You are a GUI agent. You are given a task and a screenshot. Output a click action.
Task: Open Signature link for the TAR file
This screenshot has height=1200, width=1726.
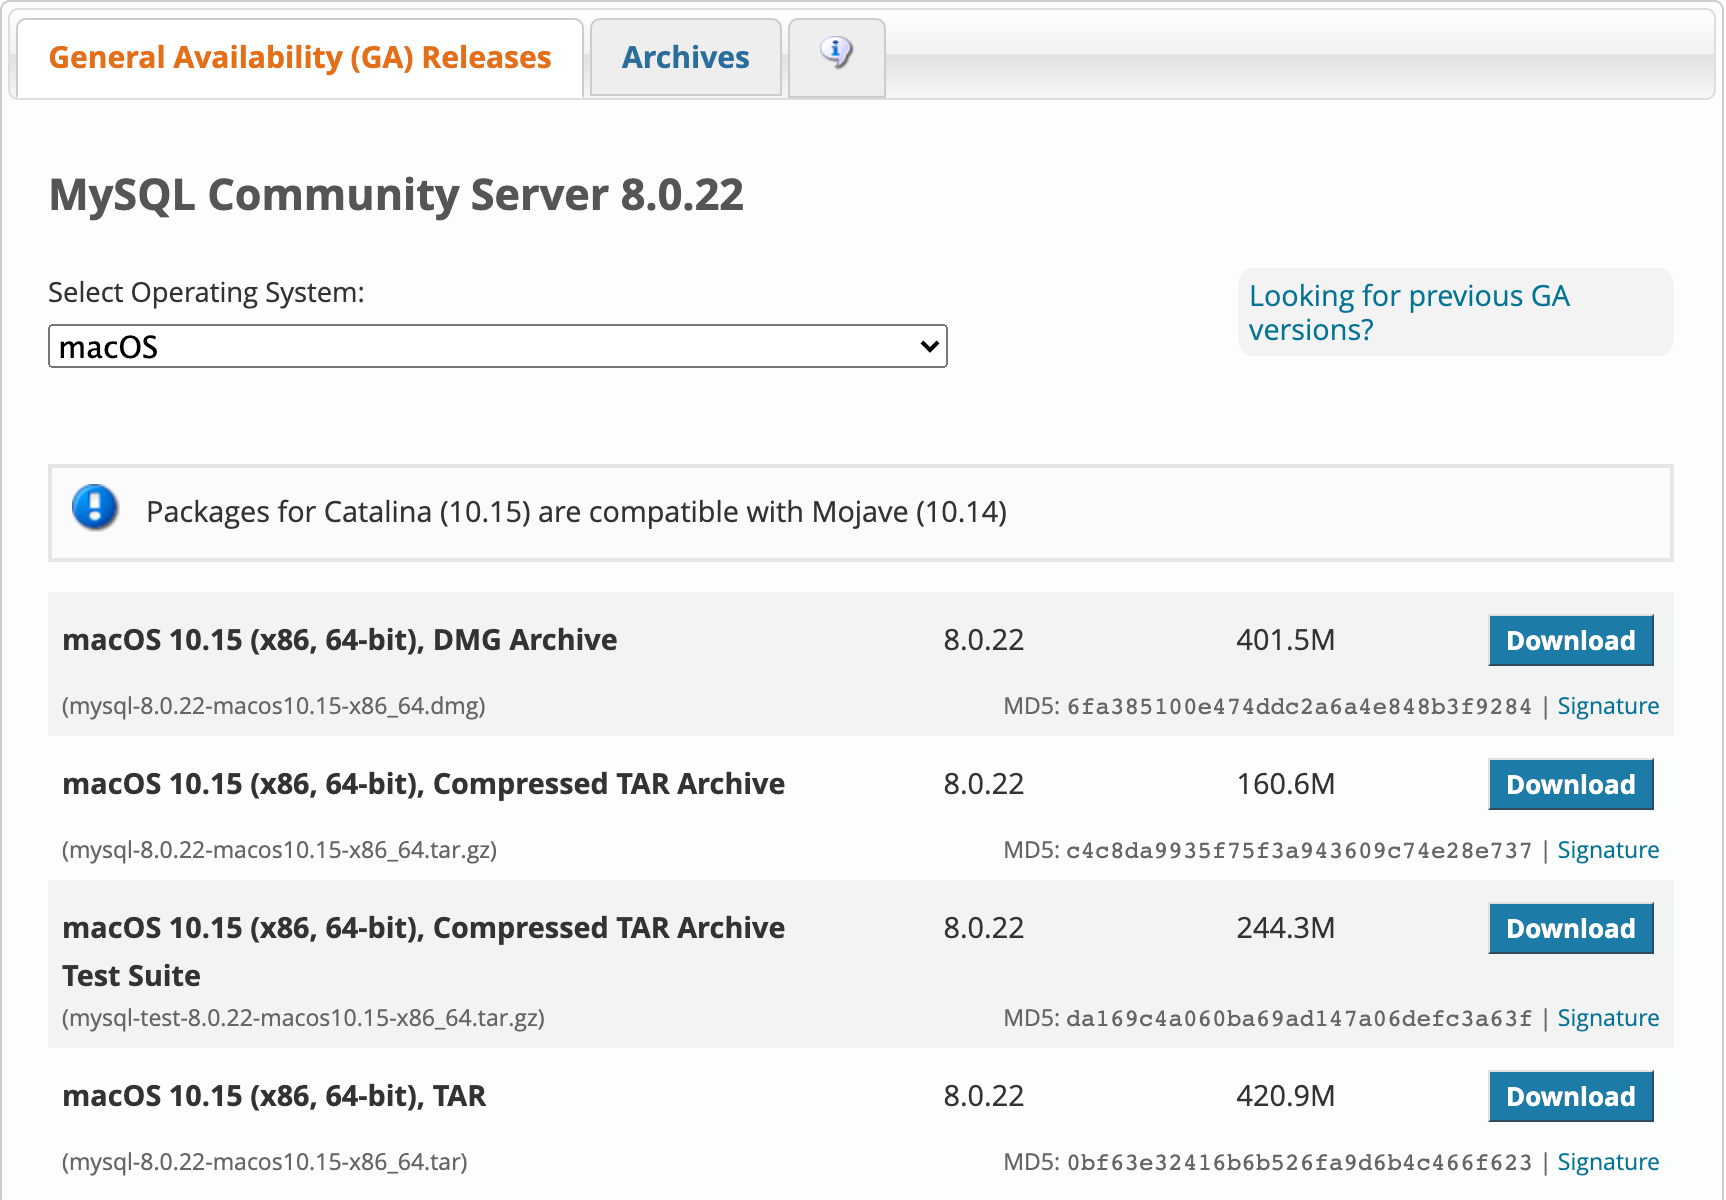(x=1607, y=1162)
